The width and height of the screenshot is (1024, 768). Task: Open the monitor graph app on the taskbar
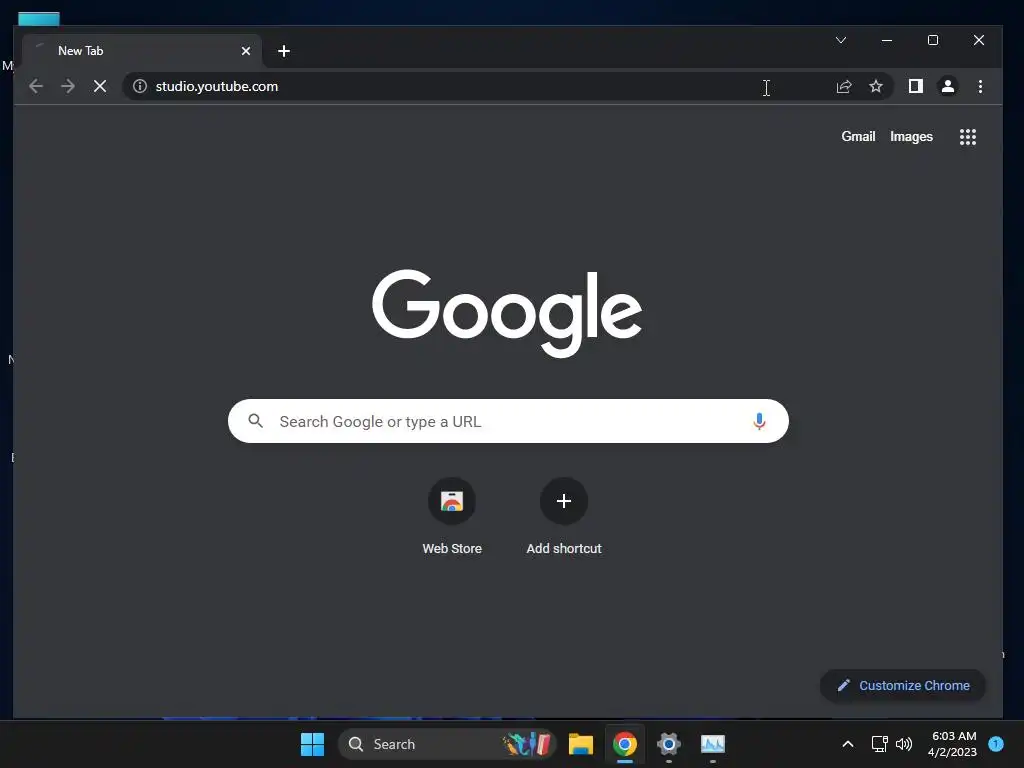[x=712, y=744]
